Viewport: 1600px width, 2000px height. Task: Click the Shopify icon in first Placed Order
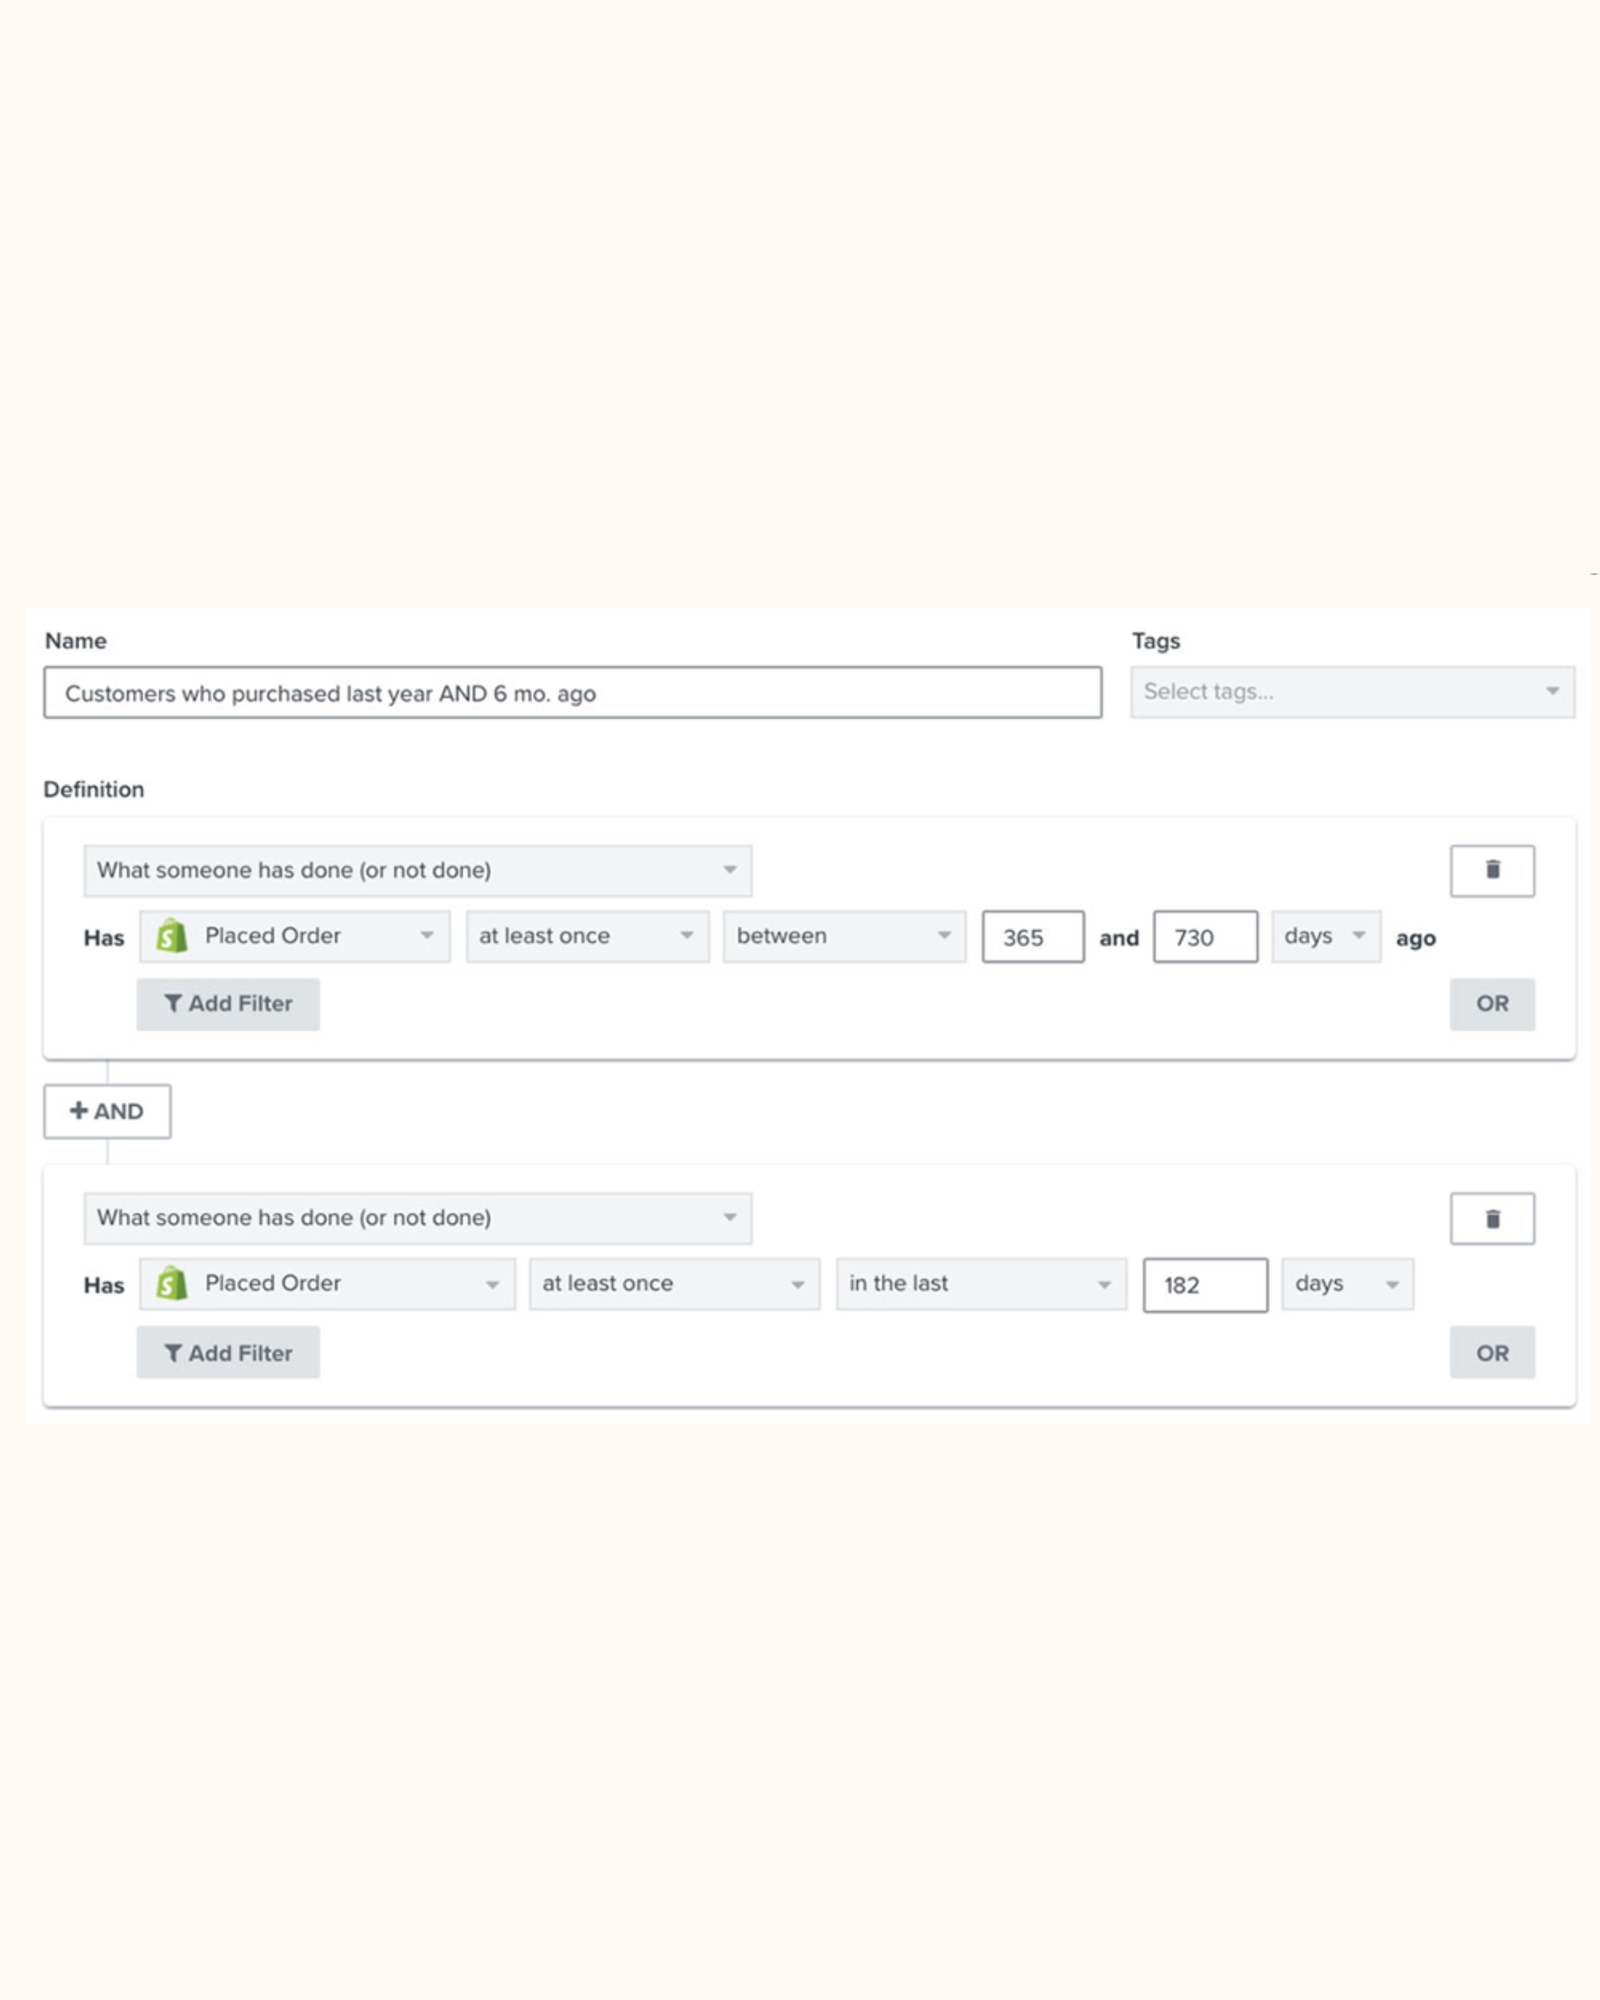pos(172,936)
